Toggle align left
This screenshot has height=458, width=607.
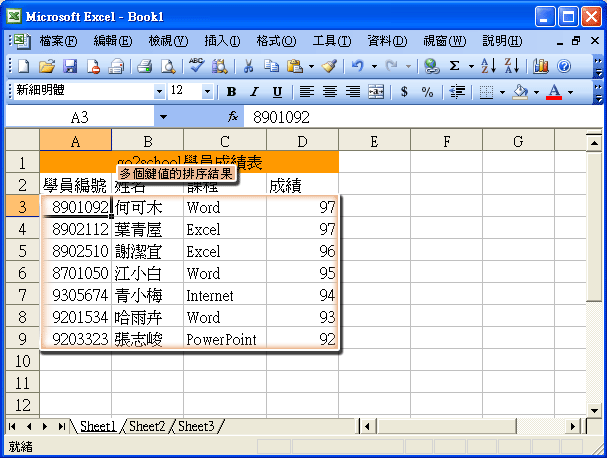[307, 92]
